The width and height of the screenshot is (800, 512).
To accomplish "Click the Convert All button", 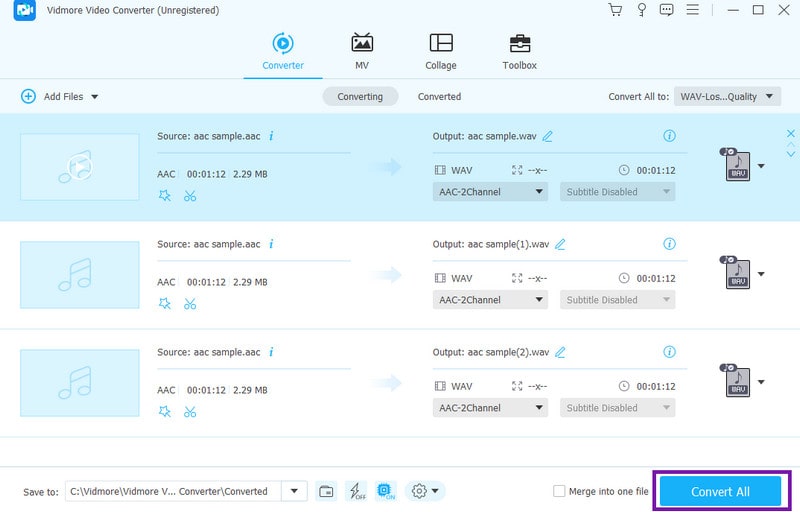I will [720, 492].
